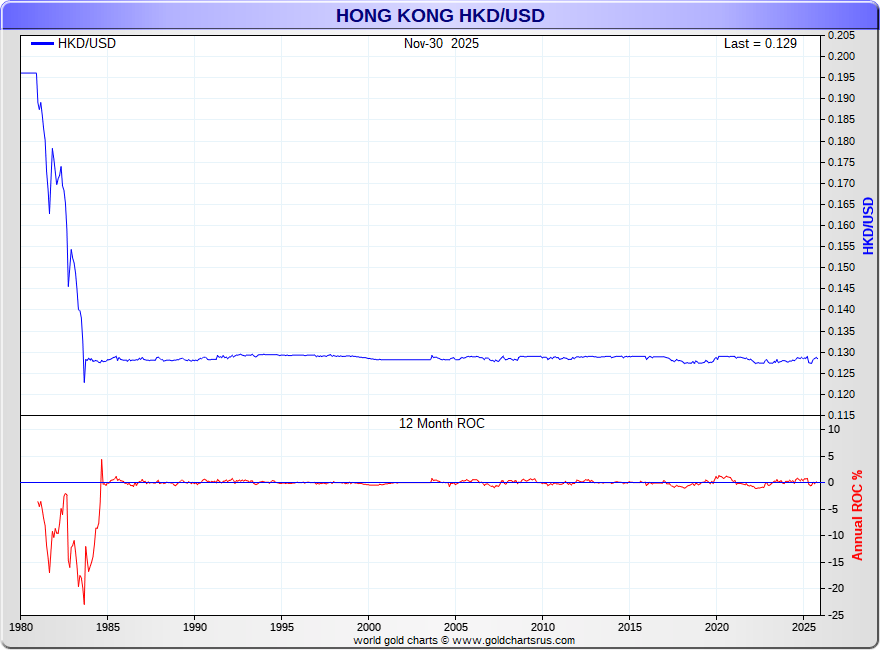
Task: Click the 1995 x-axis year label
Action: 282,627
